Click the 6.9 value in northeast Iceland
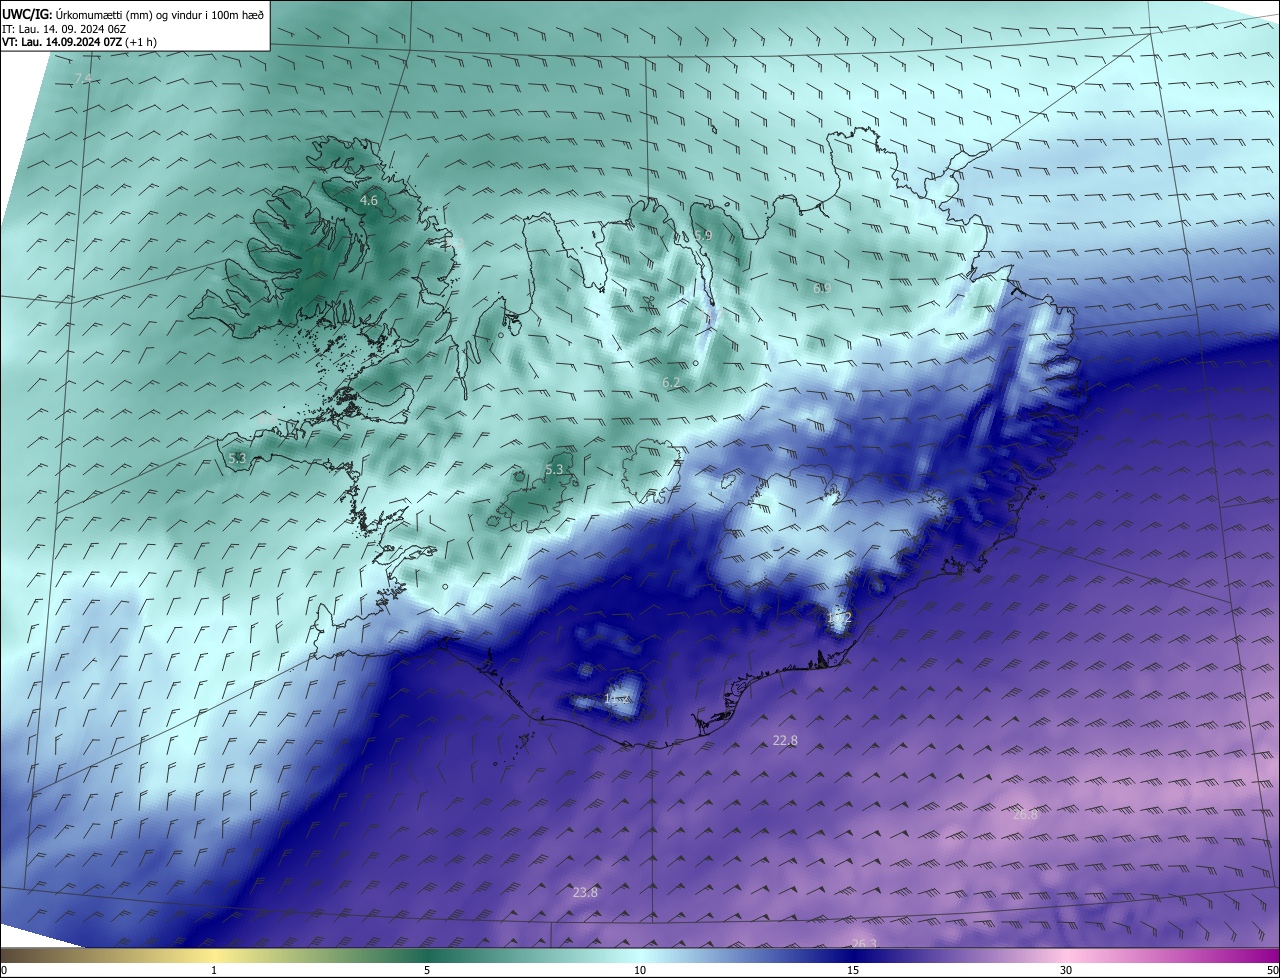 coord(822,288)
